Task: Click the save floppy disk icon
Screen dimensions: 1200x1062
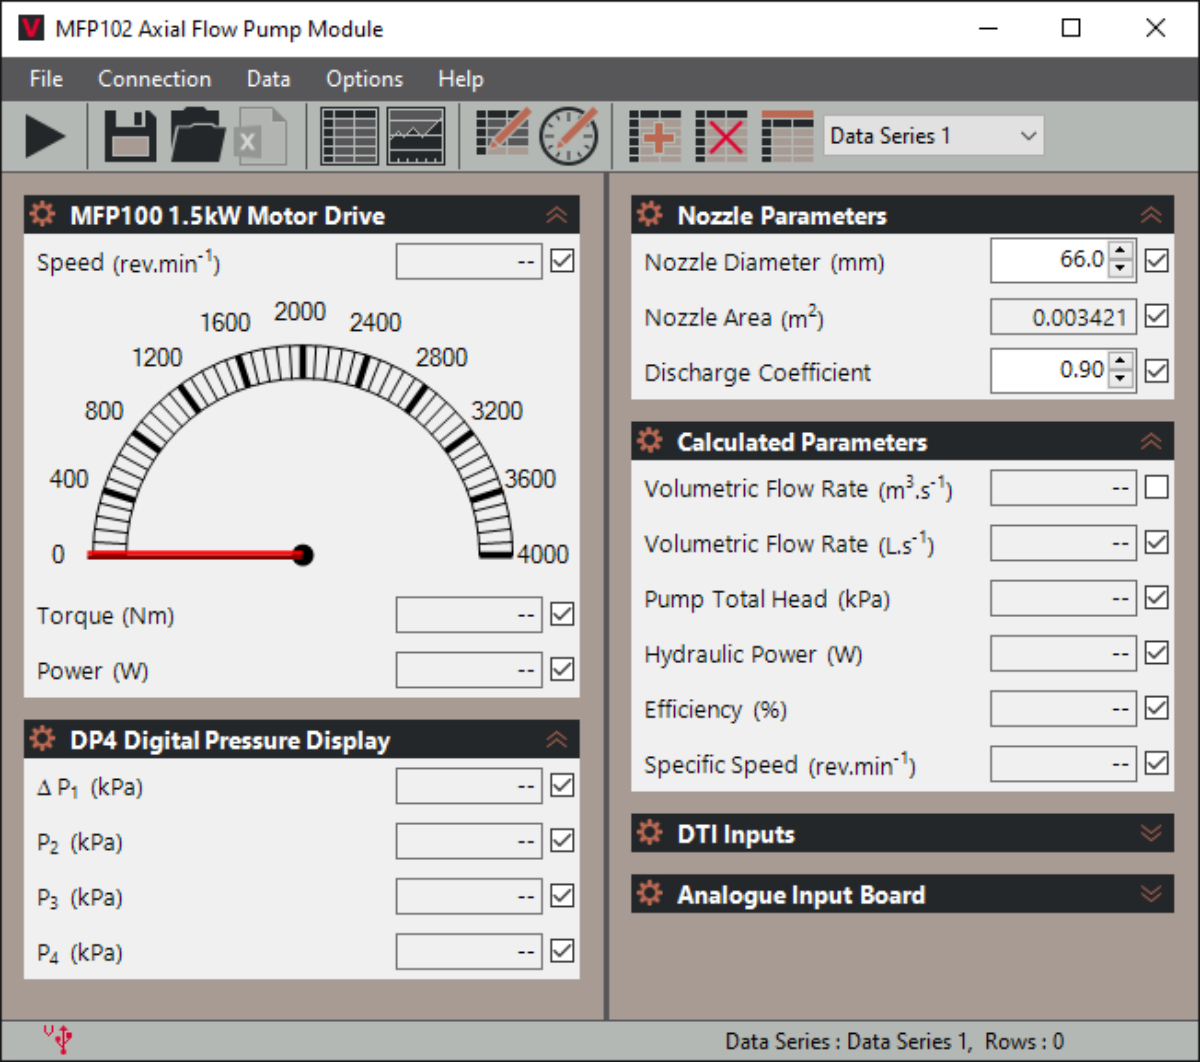Action: coord(130,136)
